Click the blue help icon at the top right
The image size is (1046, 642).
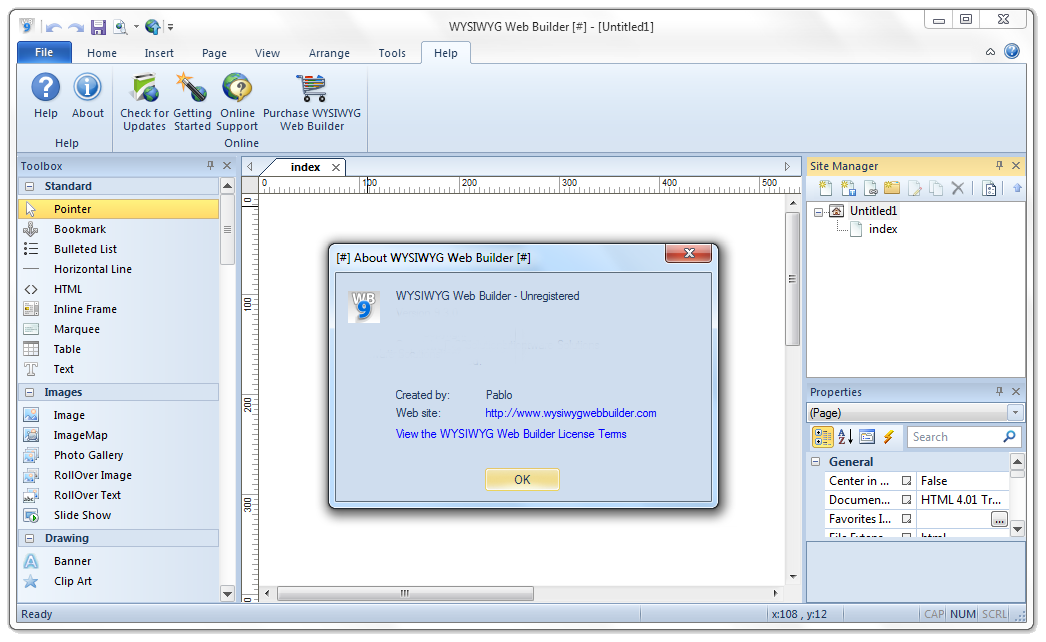tap(1011, 51)
